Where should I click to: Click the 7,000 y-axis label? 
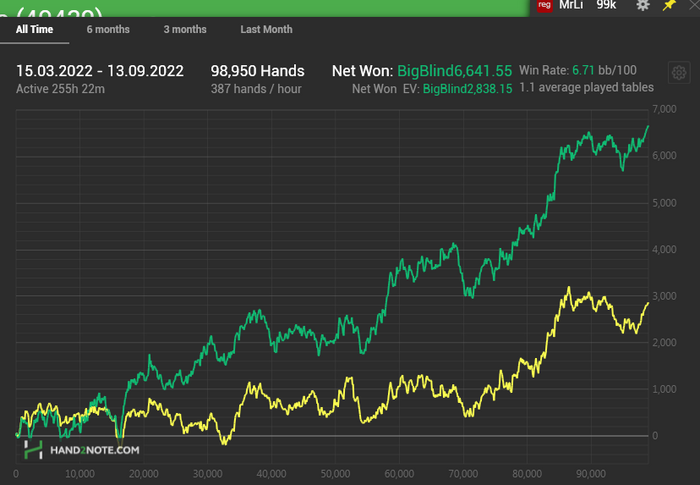pos(664,109)
